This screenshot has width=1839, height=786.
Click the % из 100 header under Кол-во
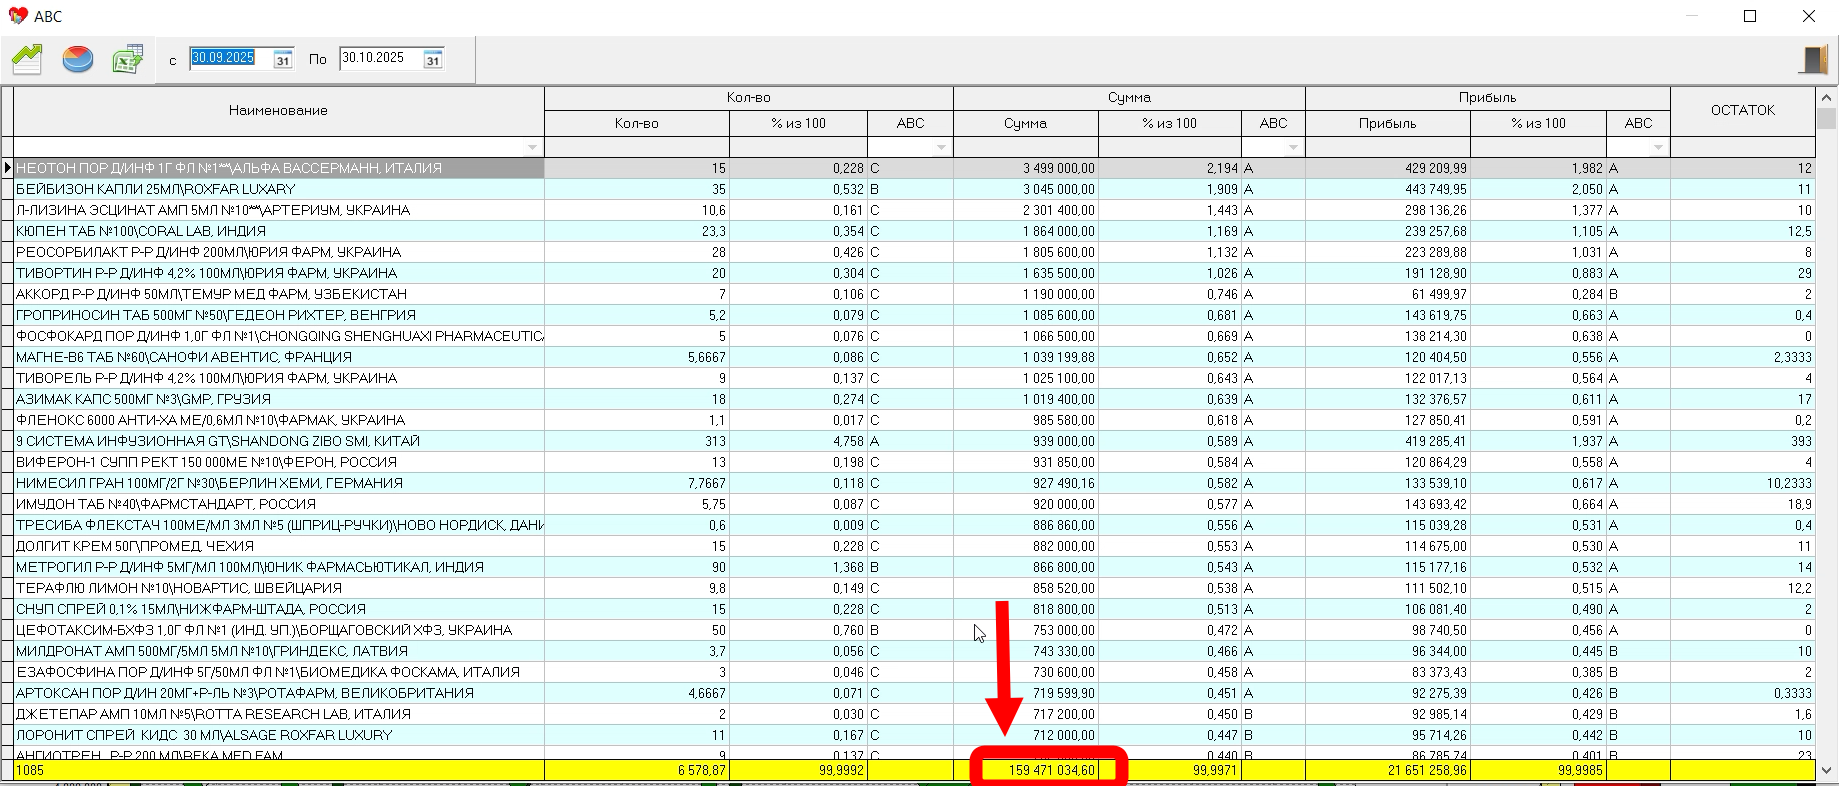click(x=799, y=124)
